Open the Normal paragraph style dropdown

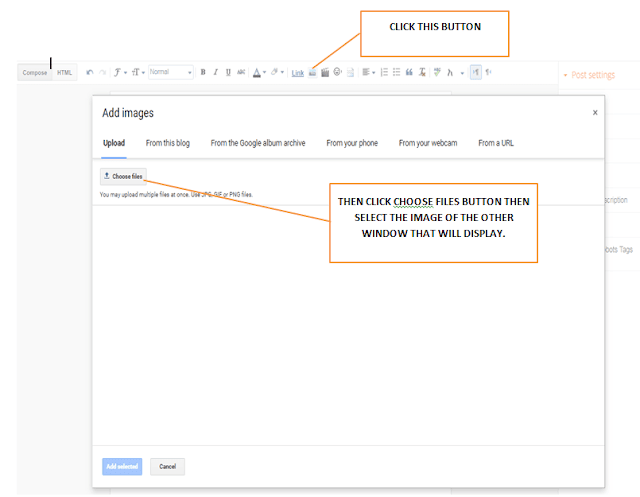click(171, 72)
